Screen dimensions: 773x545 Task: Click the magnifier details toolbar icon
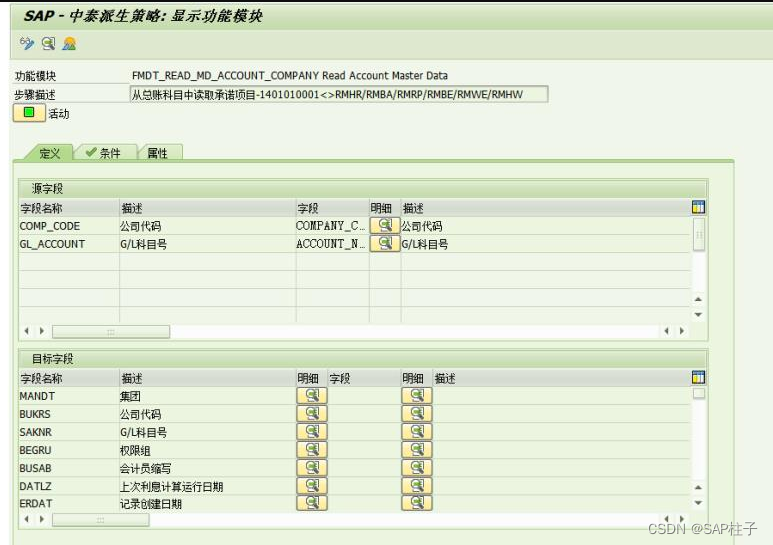48,43
